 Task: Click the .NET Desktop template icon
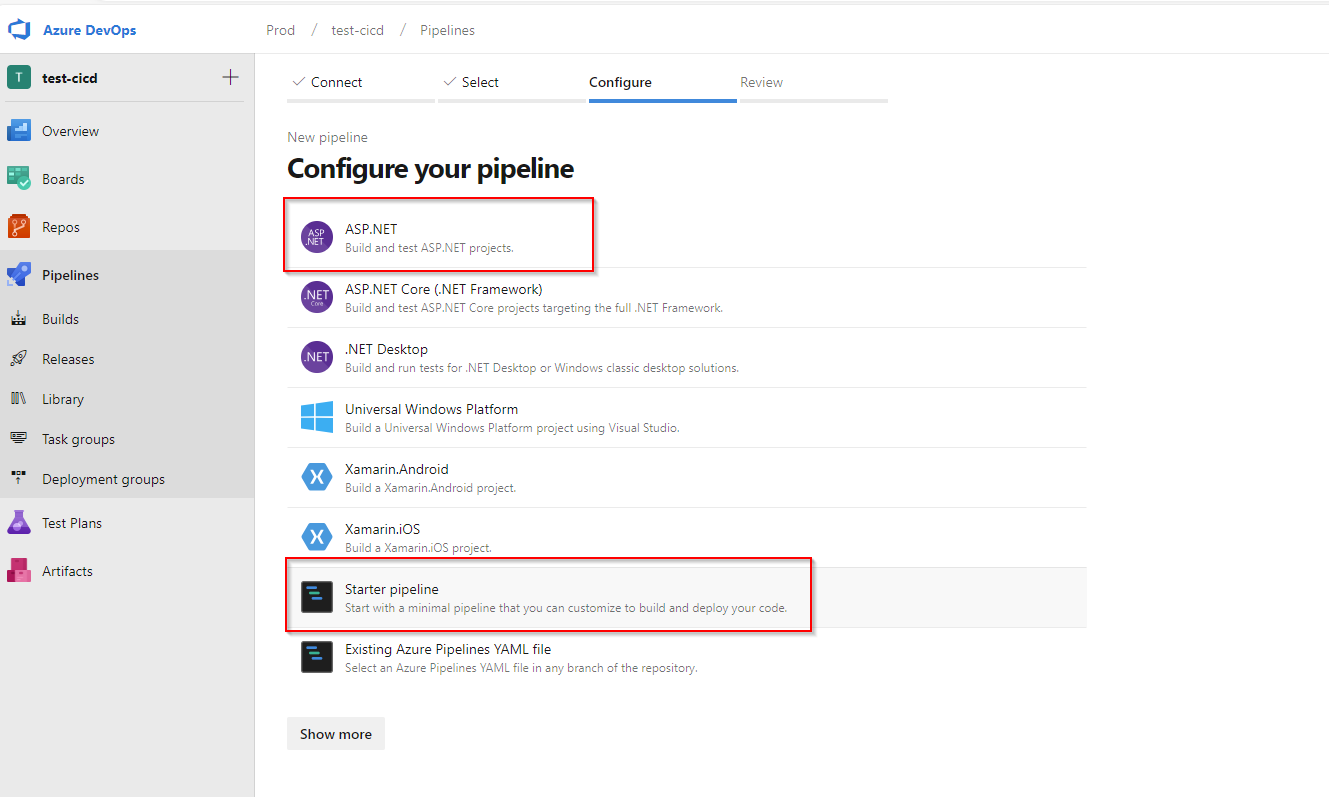click(x=317, y=358)
